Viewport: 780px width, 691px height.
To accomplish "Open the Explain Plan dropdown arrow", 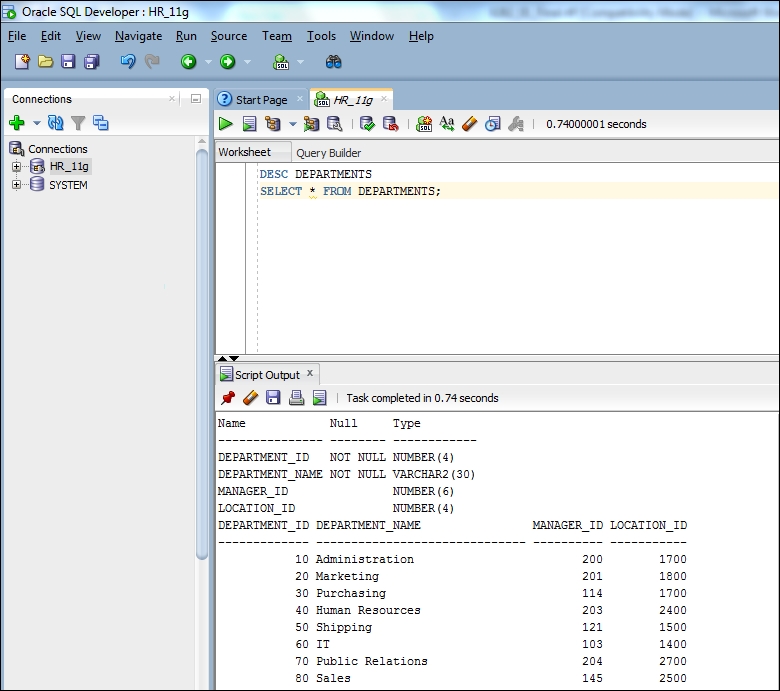I will pos(292,124).
